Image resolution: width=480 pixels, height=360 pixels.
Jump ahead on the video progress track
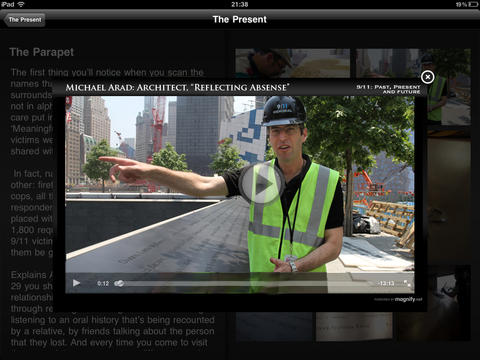(x=247, y=283)
